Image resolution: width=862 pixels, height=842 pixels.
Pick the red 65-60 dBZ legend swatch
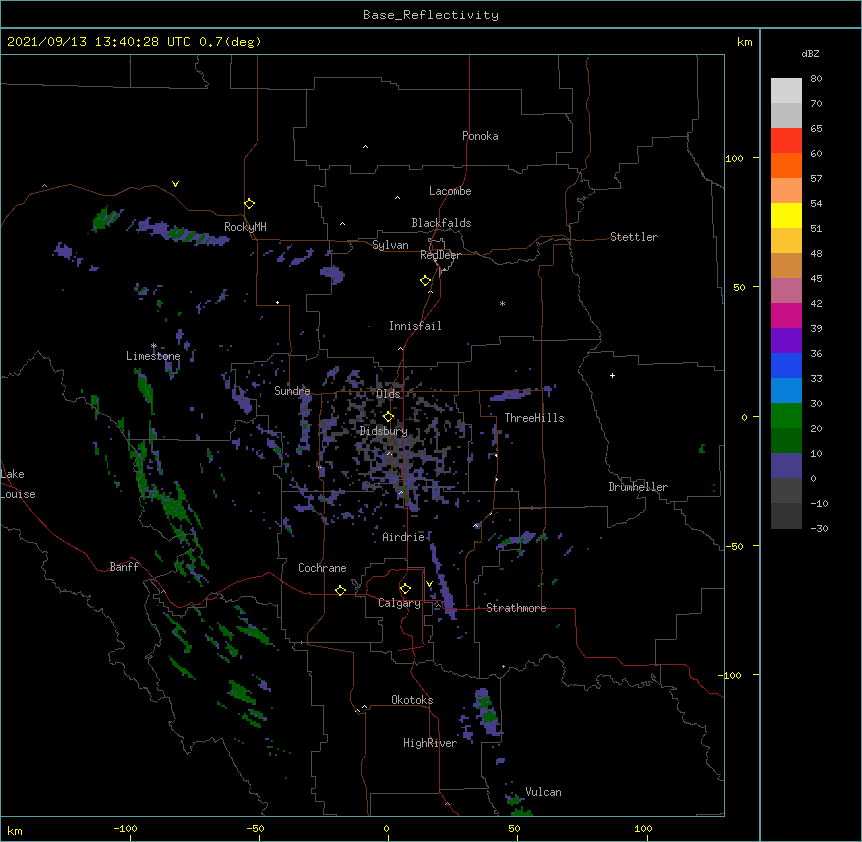(x=786, y=140)
